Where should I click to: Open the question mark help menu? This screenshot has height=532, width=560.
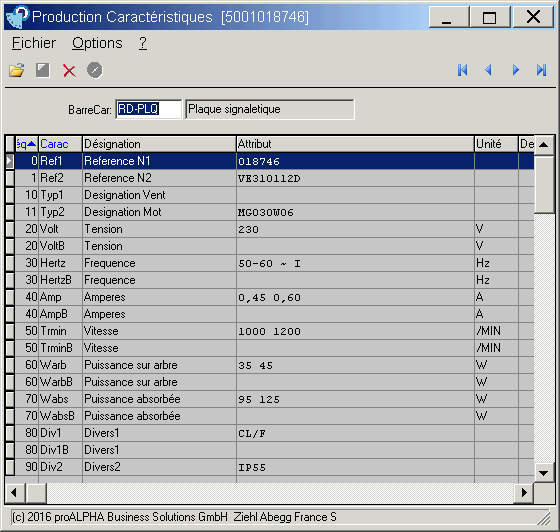pos(143,43)
